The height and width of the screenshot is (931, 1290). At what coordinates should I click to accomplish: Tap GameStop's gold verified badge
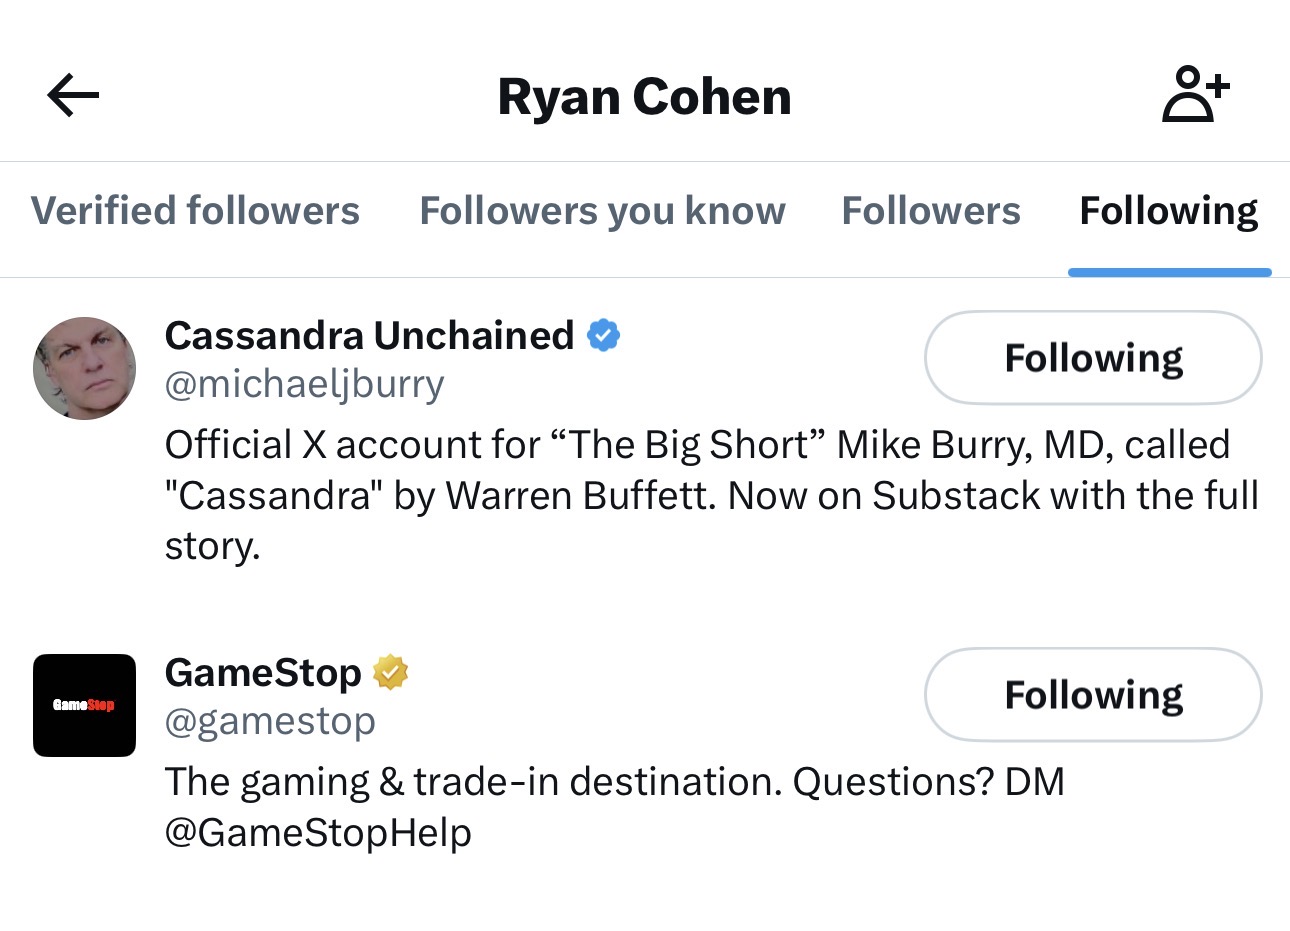(391, 672)
